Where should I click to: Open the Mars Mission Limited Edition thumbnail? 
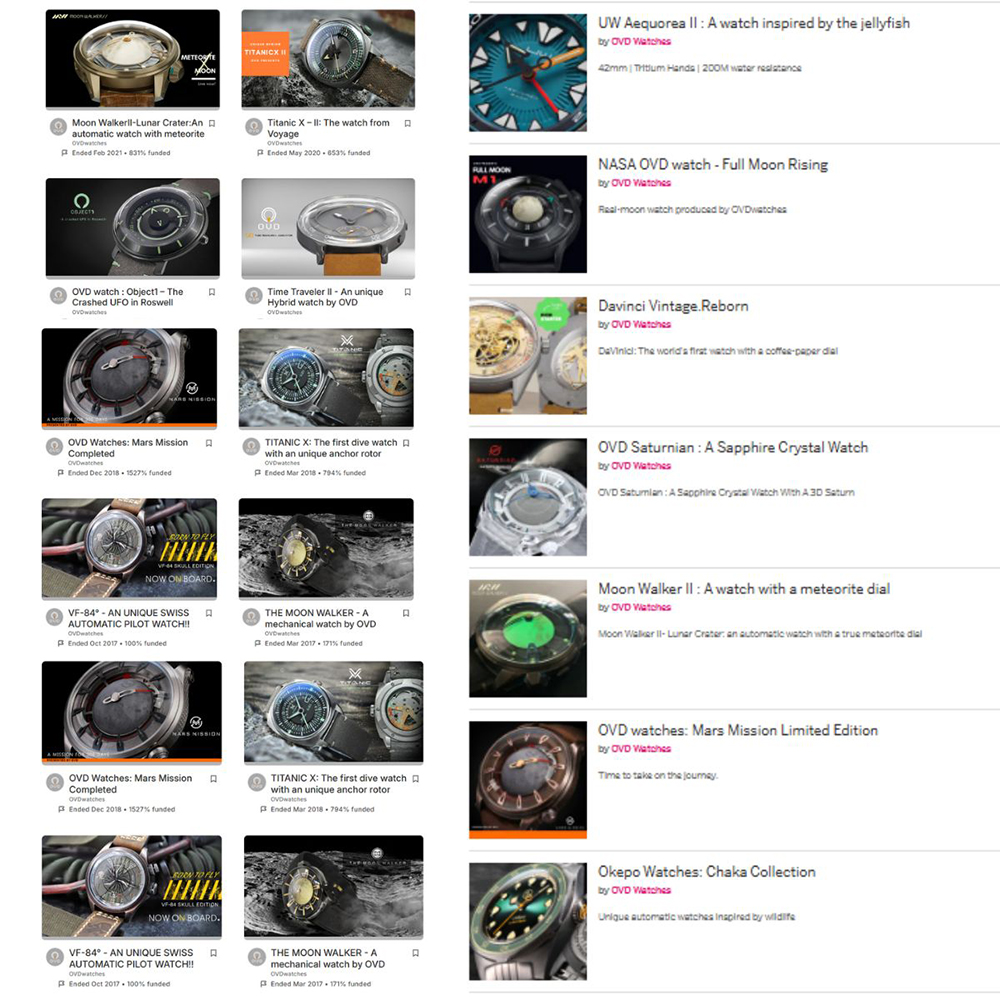tap(527, 779)
